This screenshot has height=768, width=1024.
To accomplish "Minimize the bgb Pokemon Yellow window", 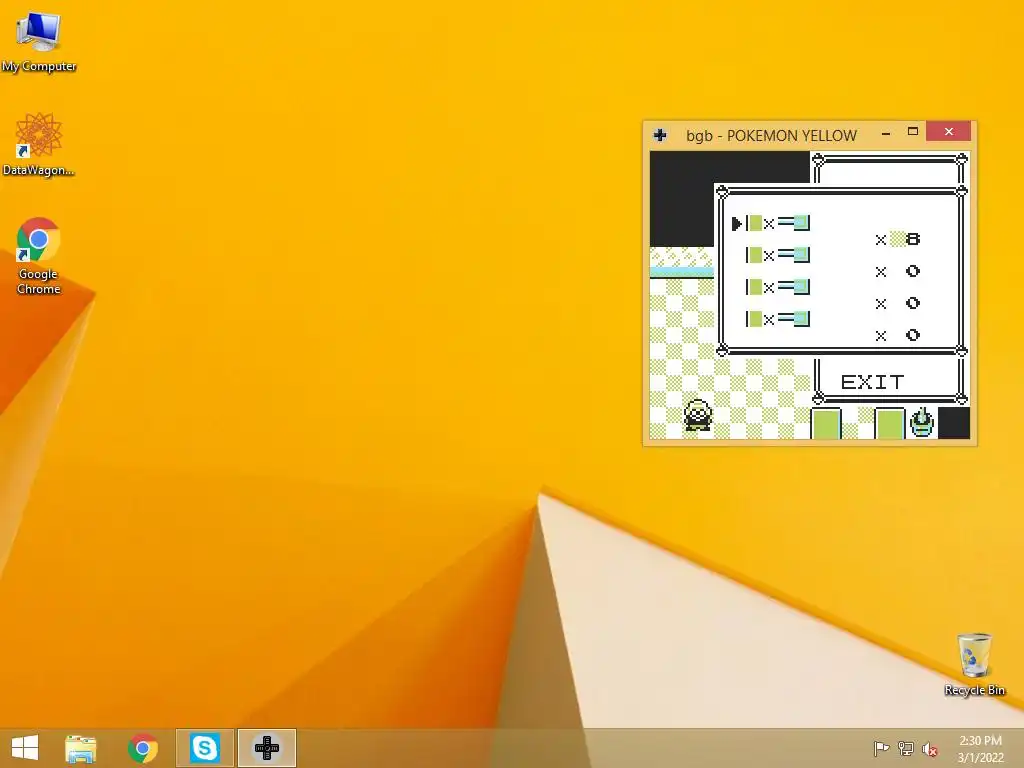I will point(886,133).
